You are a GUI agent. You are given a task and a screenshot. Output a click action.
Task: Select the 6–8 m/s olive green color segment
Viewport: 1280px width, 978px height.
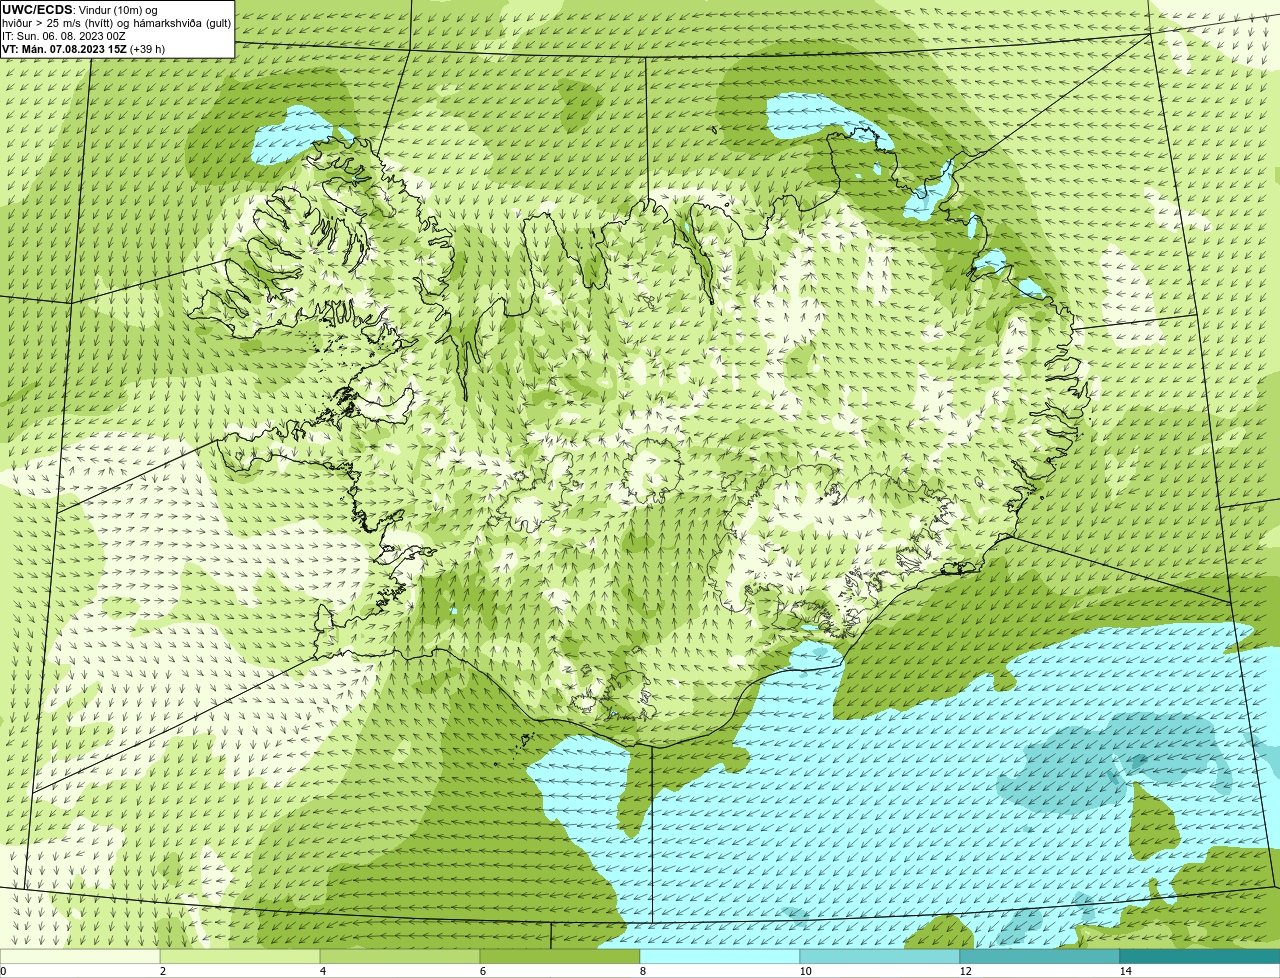click(560, 956)
